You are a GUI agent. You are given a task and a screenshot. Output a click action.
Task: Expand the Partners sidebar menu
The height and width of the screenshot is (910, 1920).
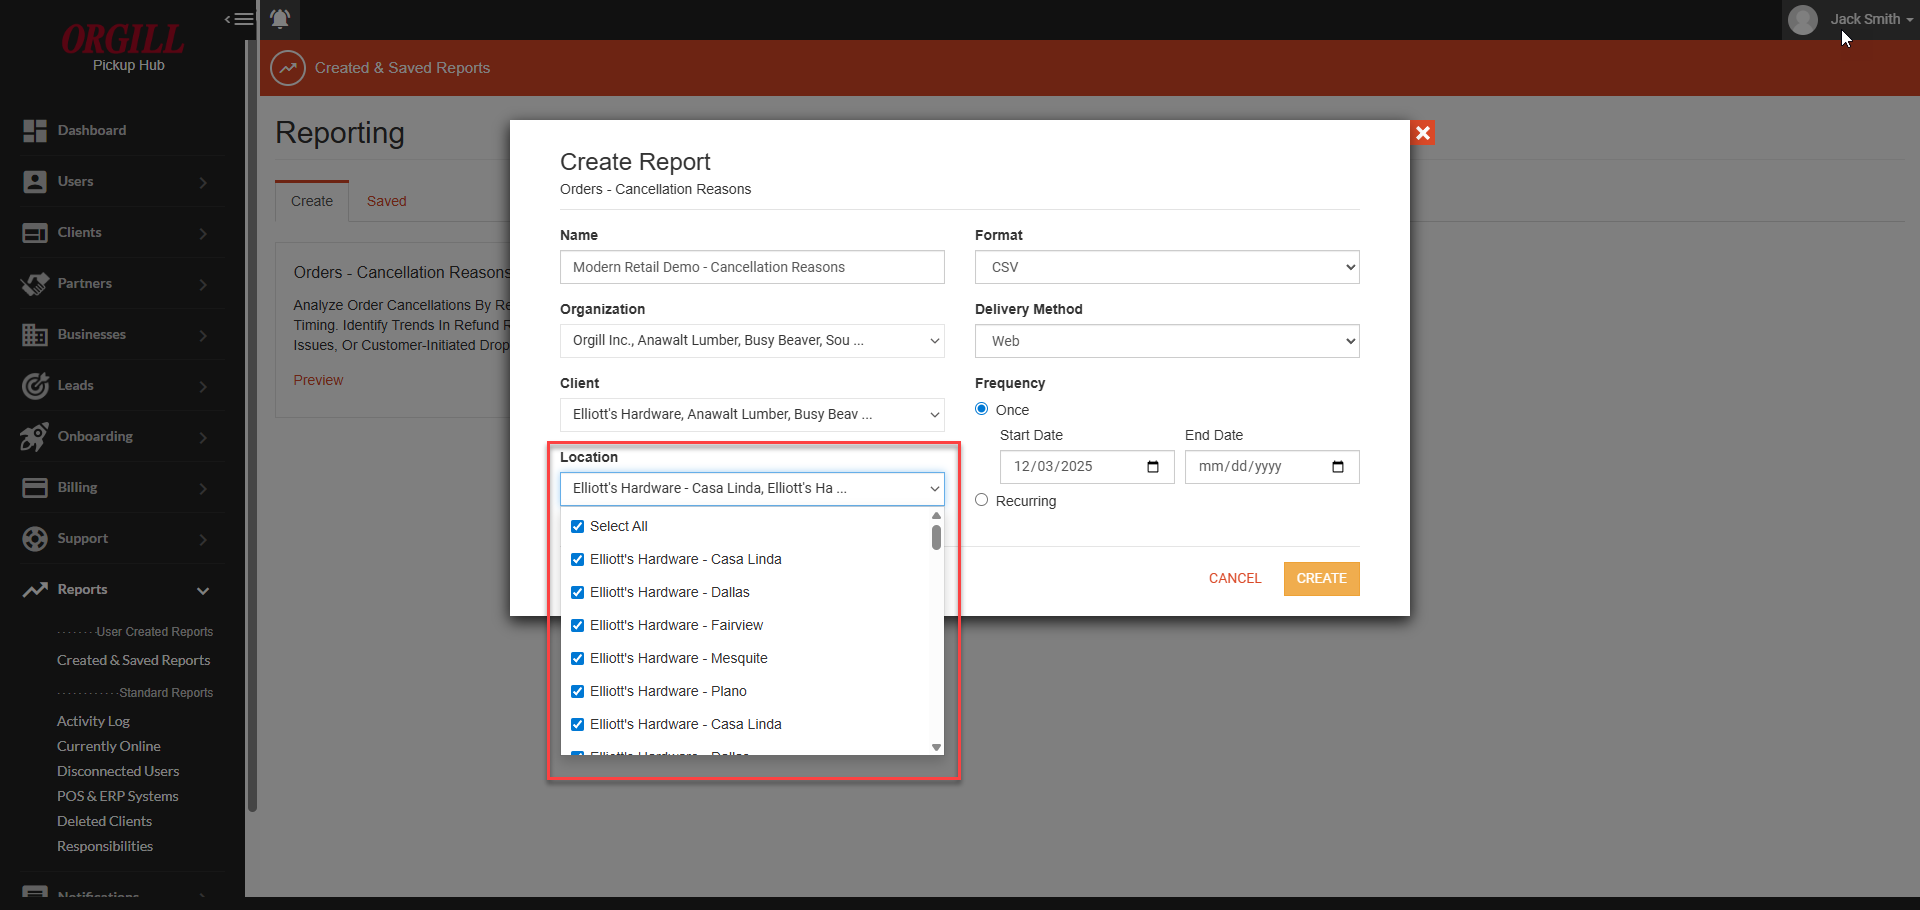point(203,284)
